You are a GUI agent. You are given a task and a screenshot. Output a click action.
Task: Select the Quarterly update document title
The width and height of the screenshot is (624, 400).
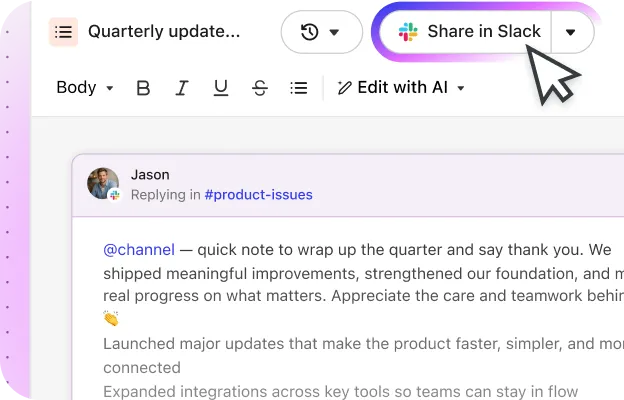(164, 32)
